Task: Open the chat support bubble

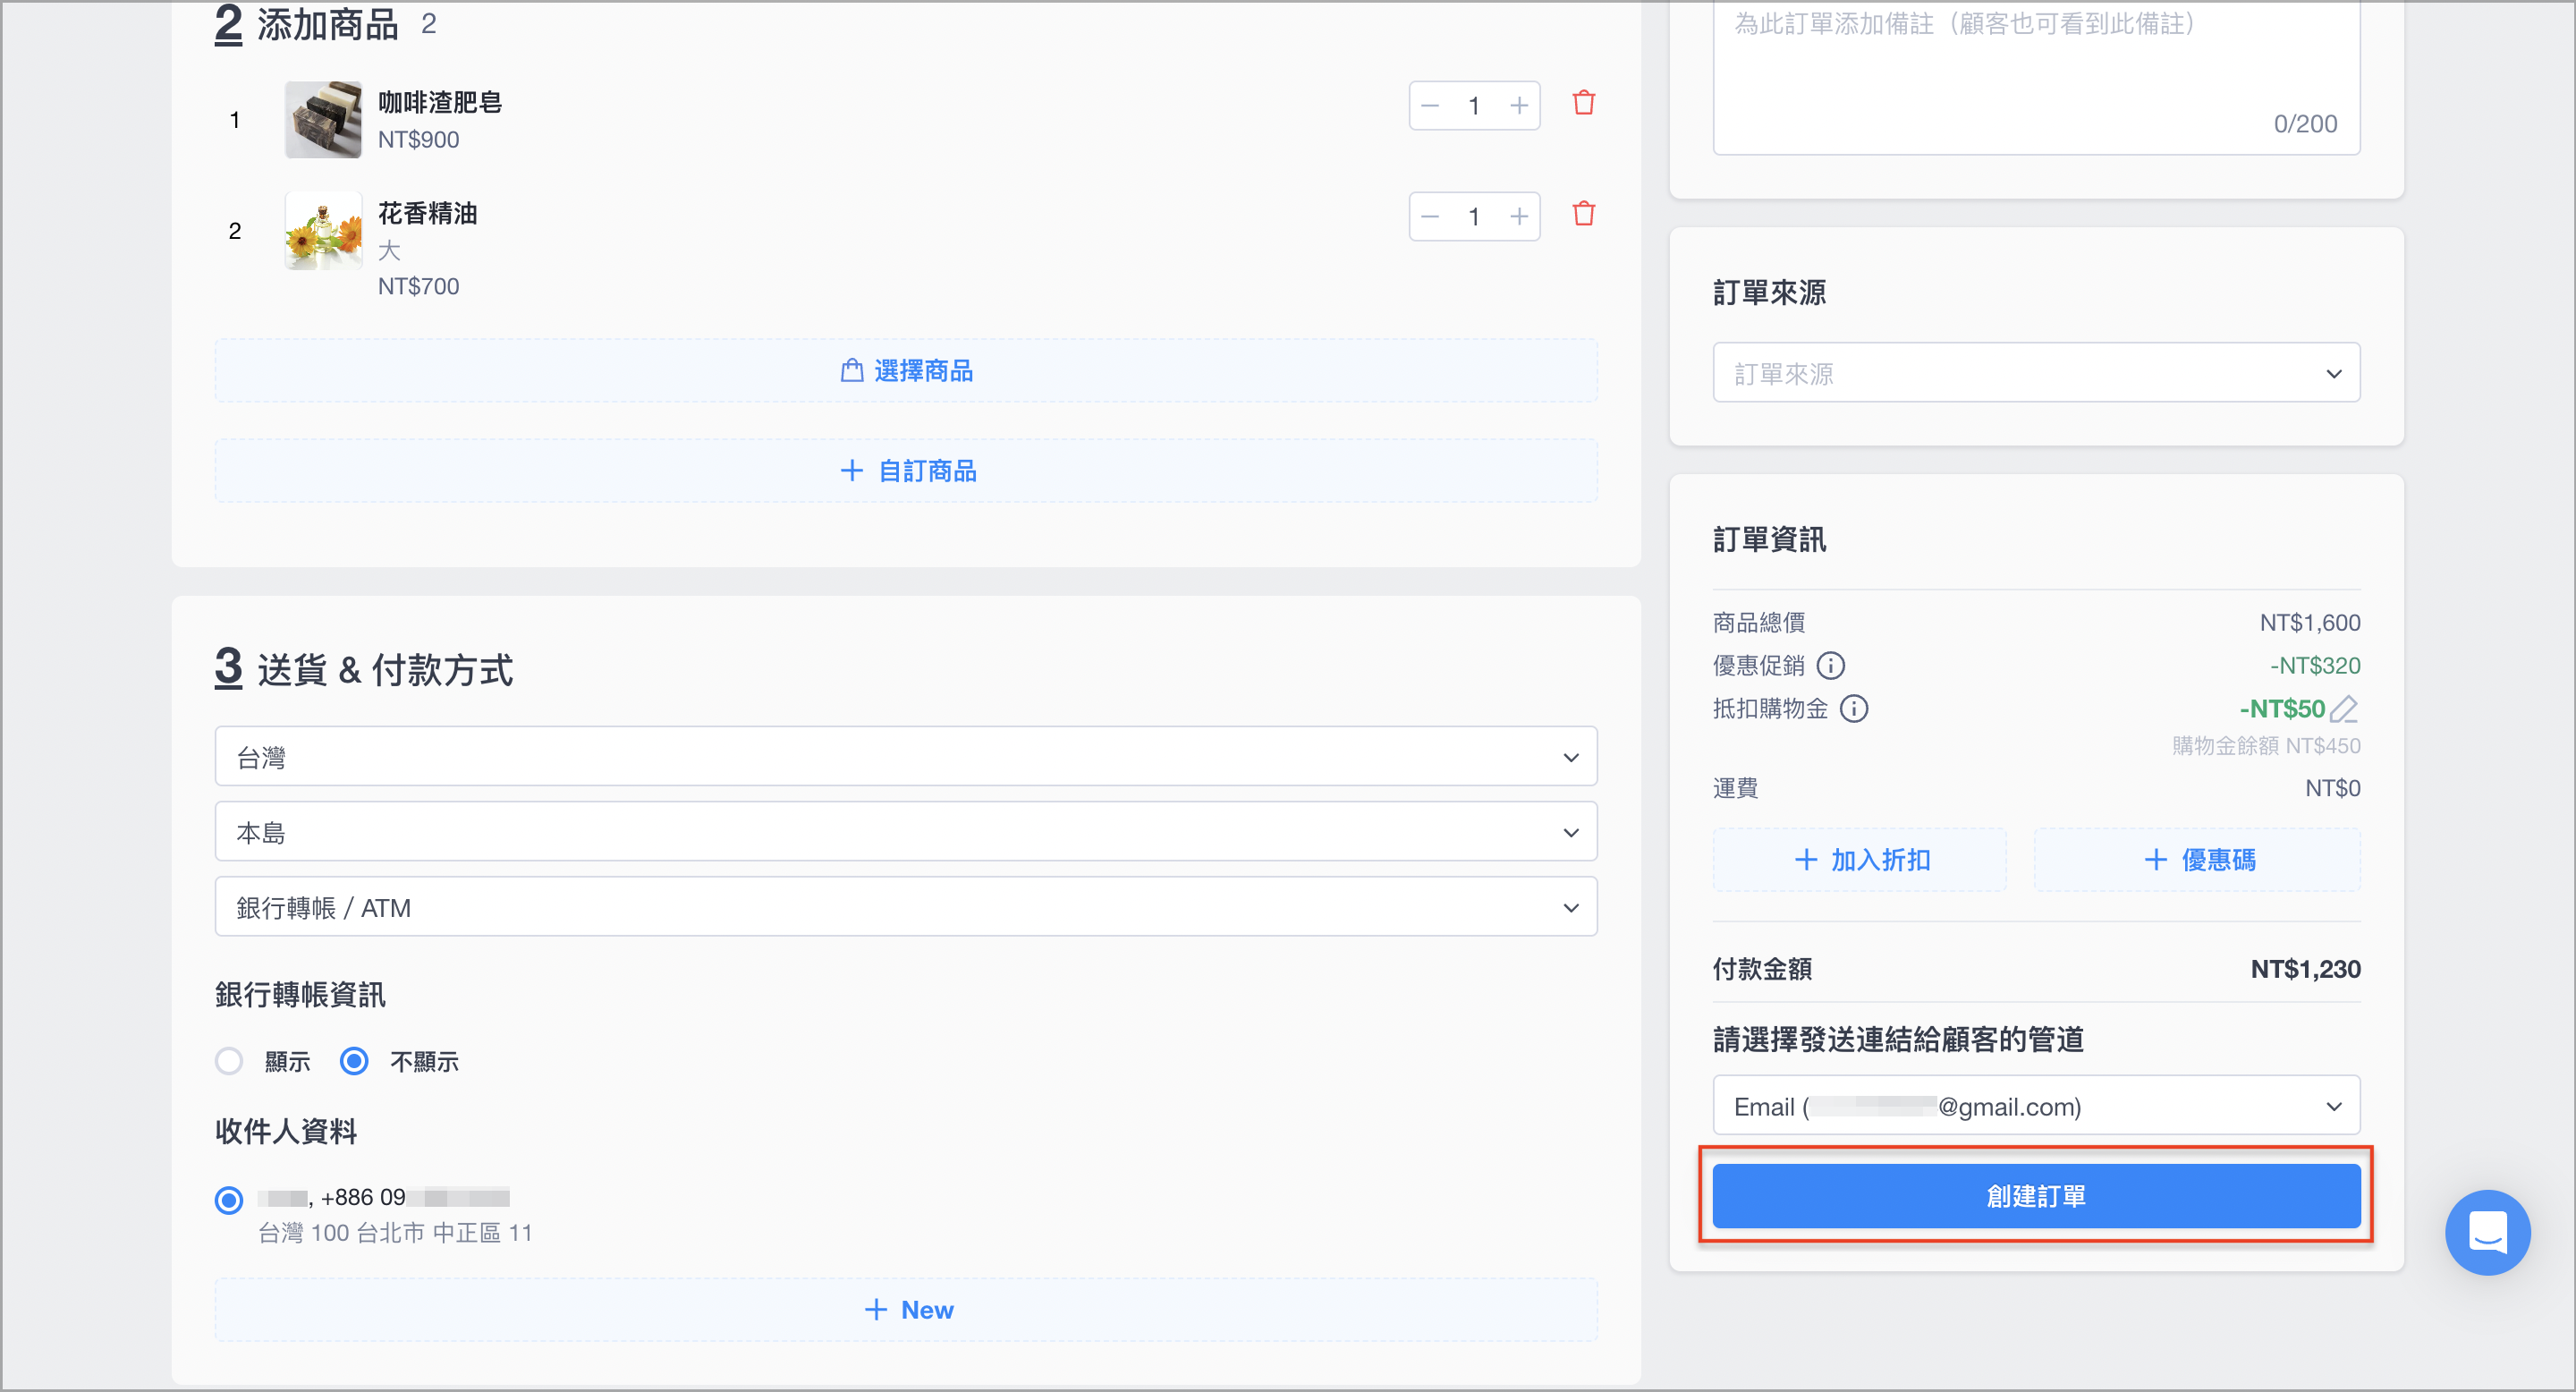Action: 2487,1232
